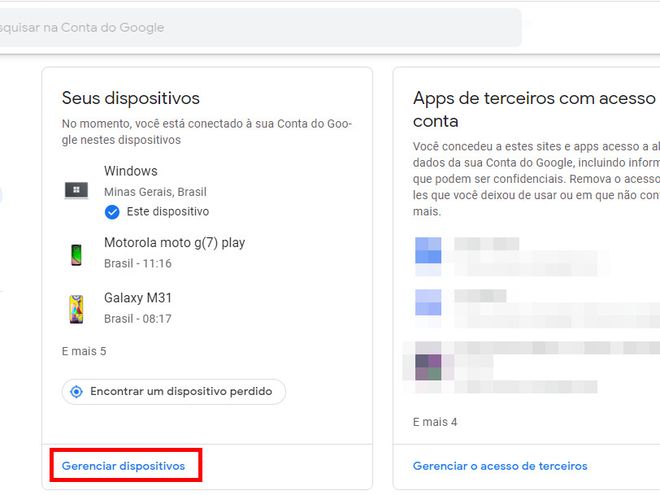
Task: Open the Gerenciar dispositivos link
Action: pyautogui.click(x=123, y=466)
